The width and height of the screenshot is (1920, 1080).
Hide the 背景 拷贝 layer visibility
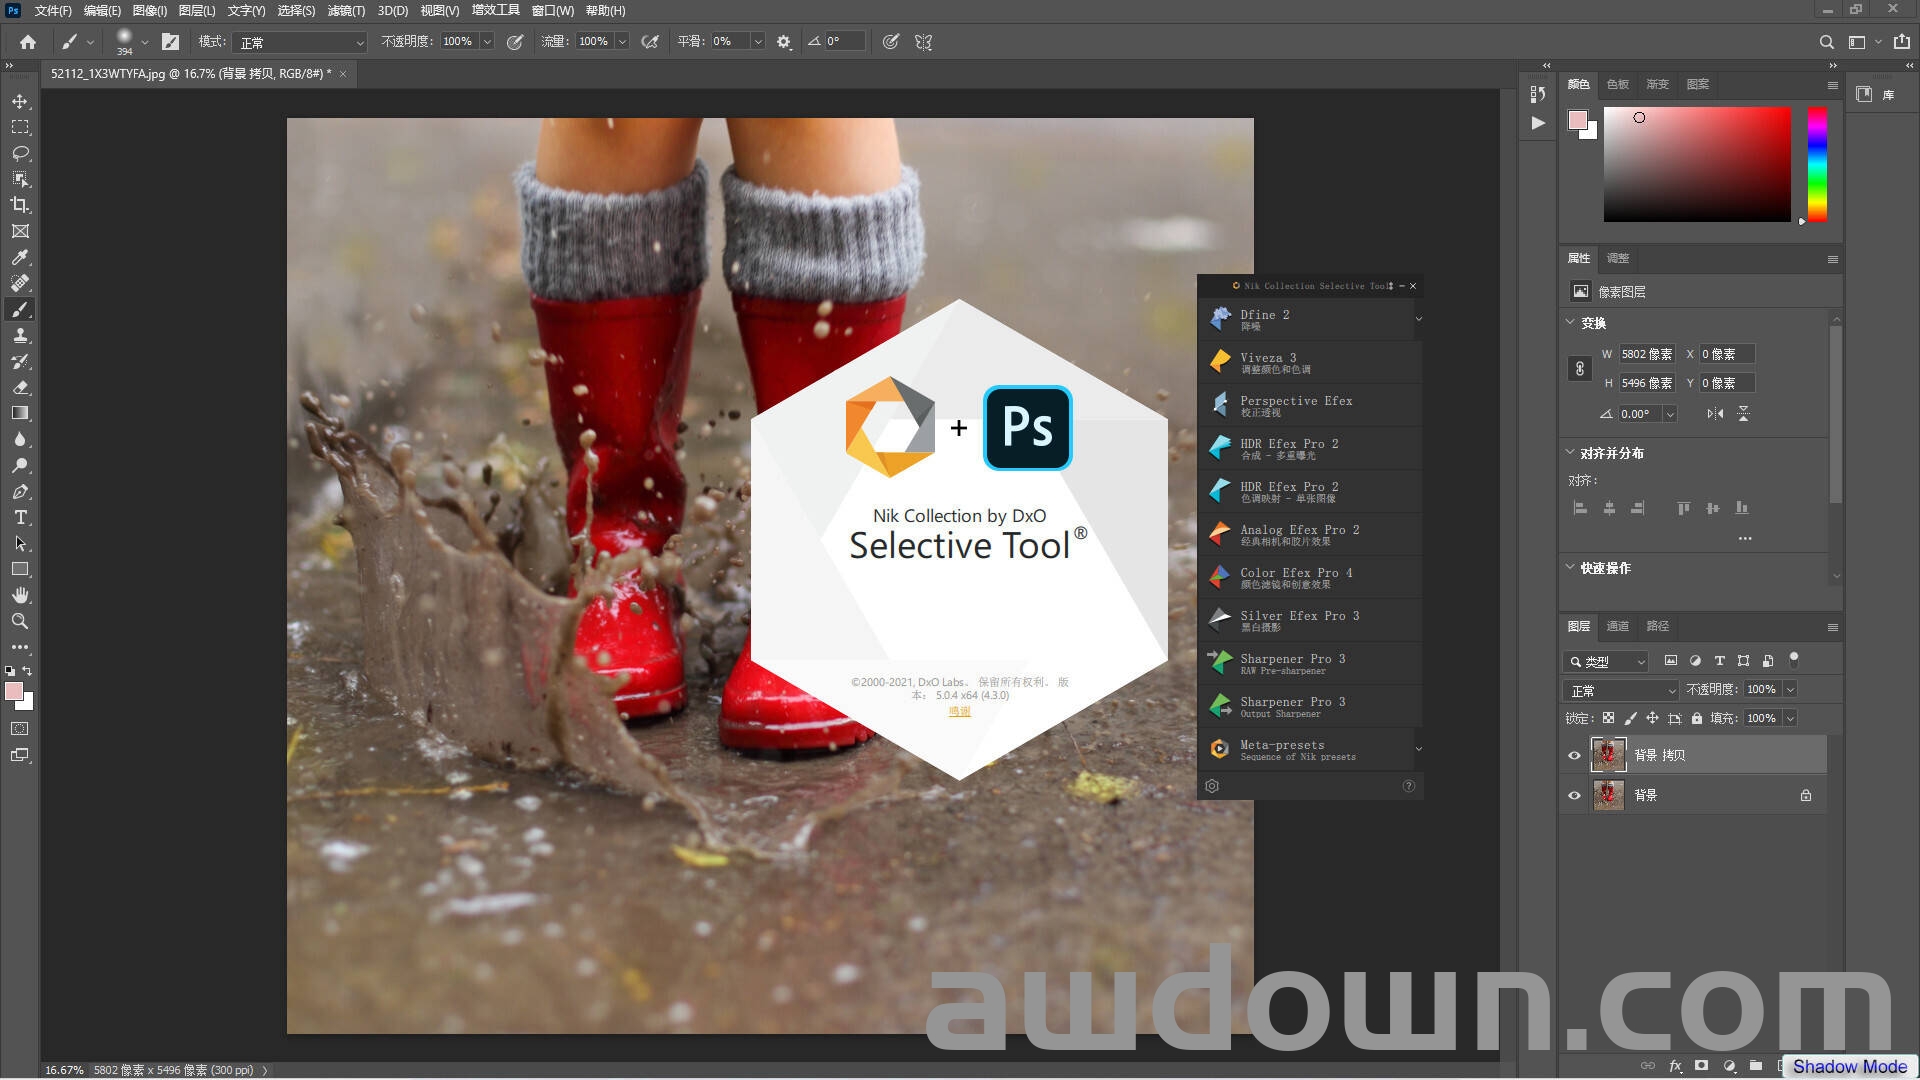[1574, 755]
